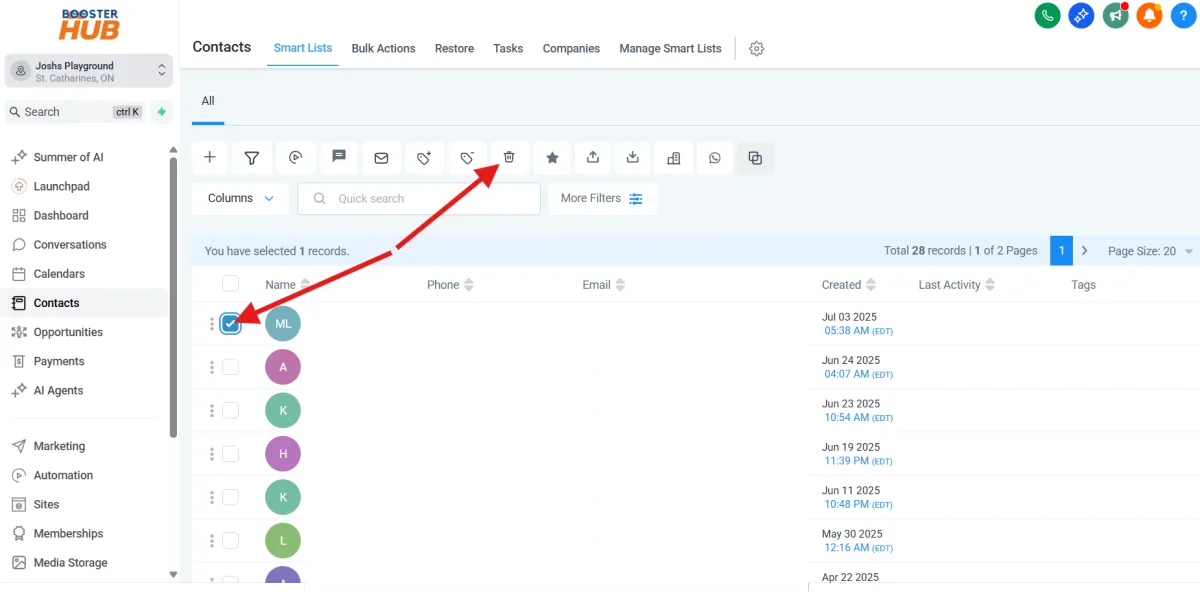The width and height of the screenshot is (1200, 592).
Task: Uncheck the ML contact checkbox
Action: [x=230, y=324]
